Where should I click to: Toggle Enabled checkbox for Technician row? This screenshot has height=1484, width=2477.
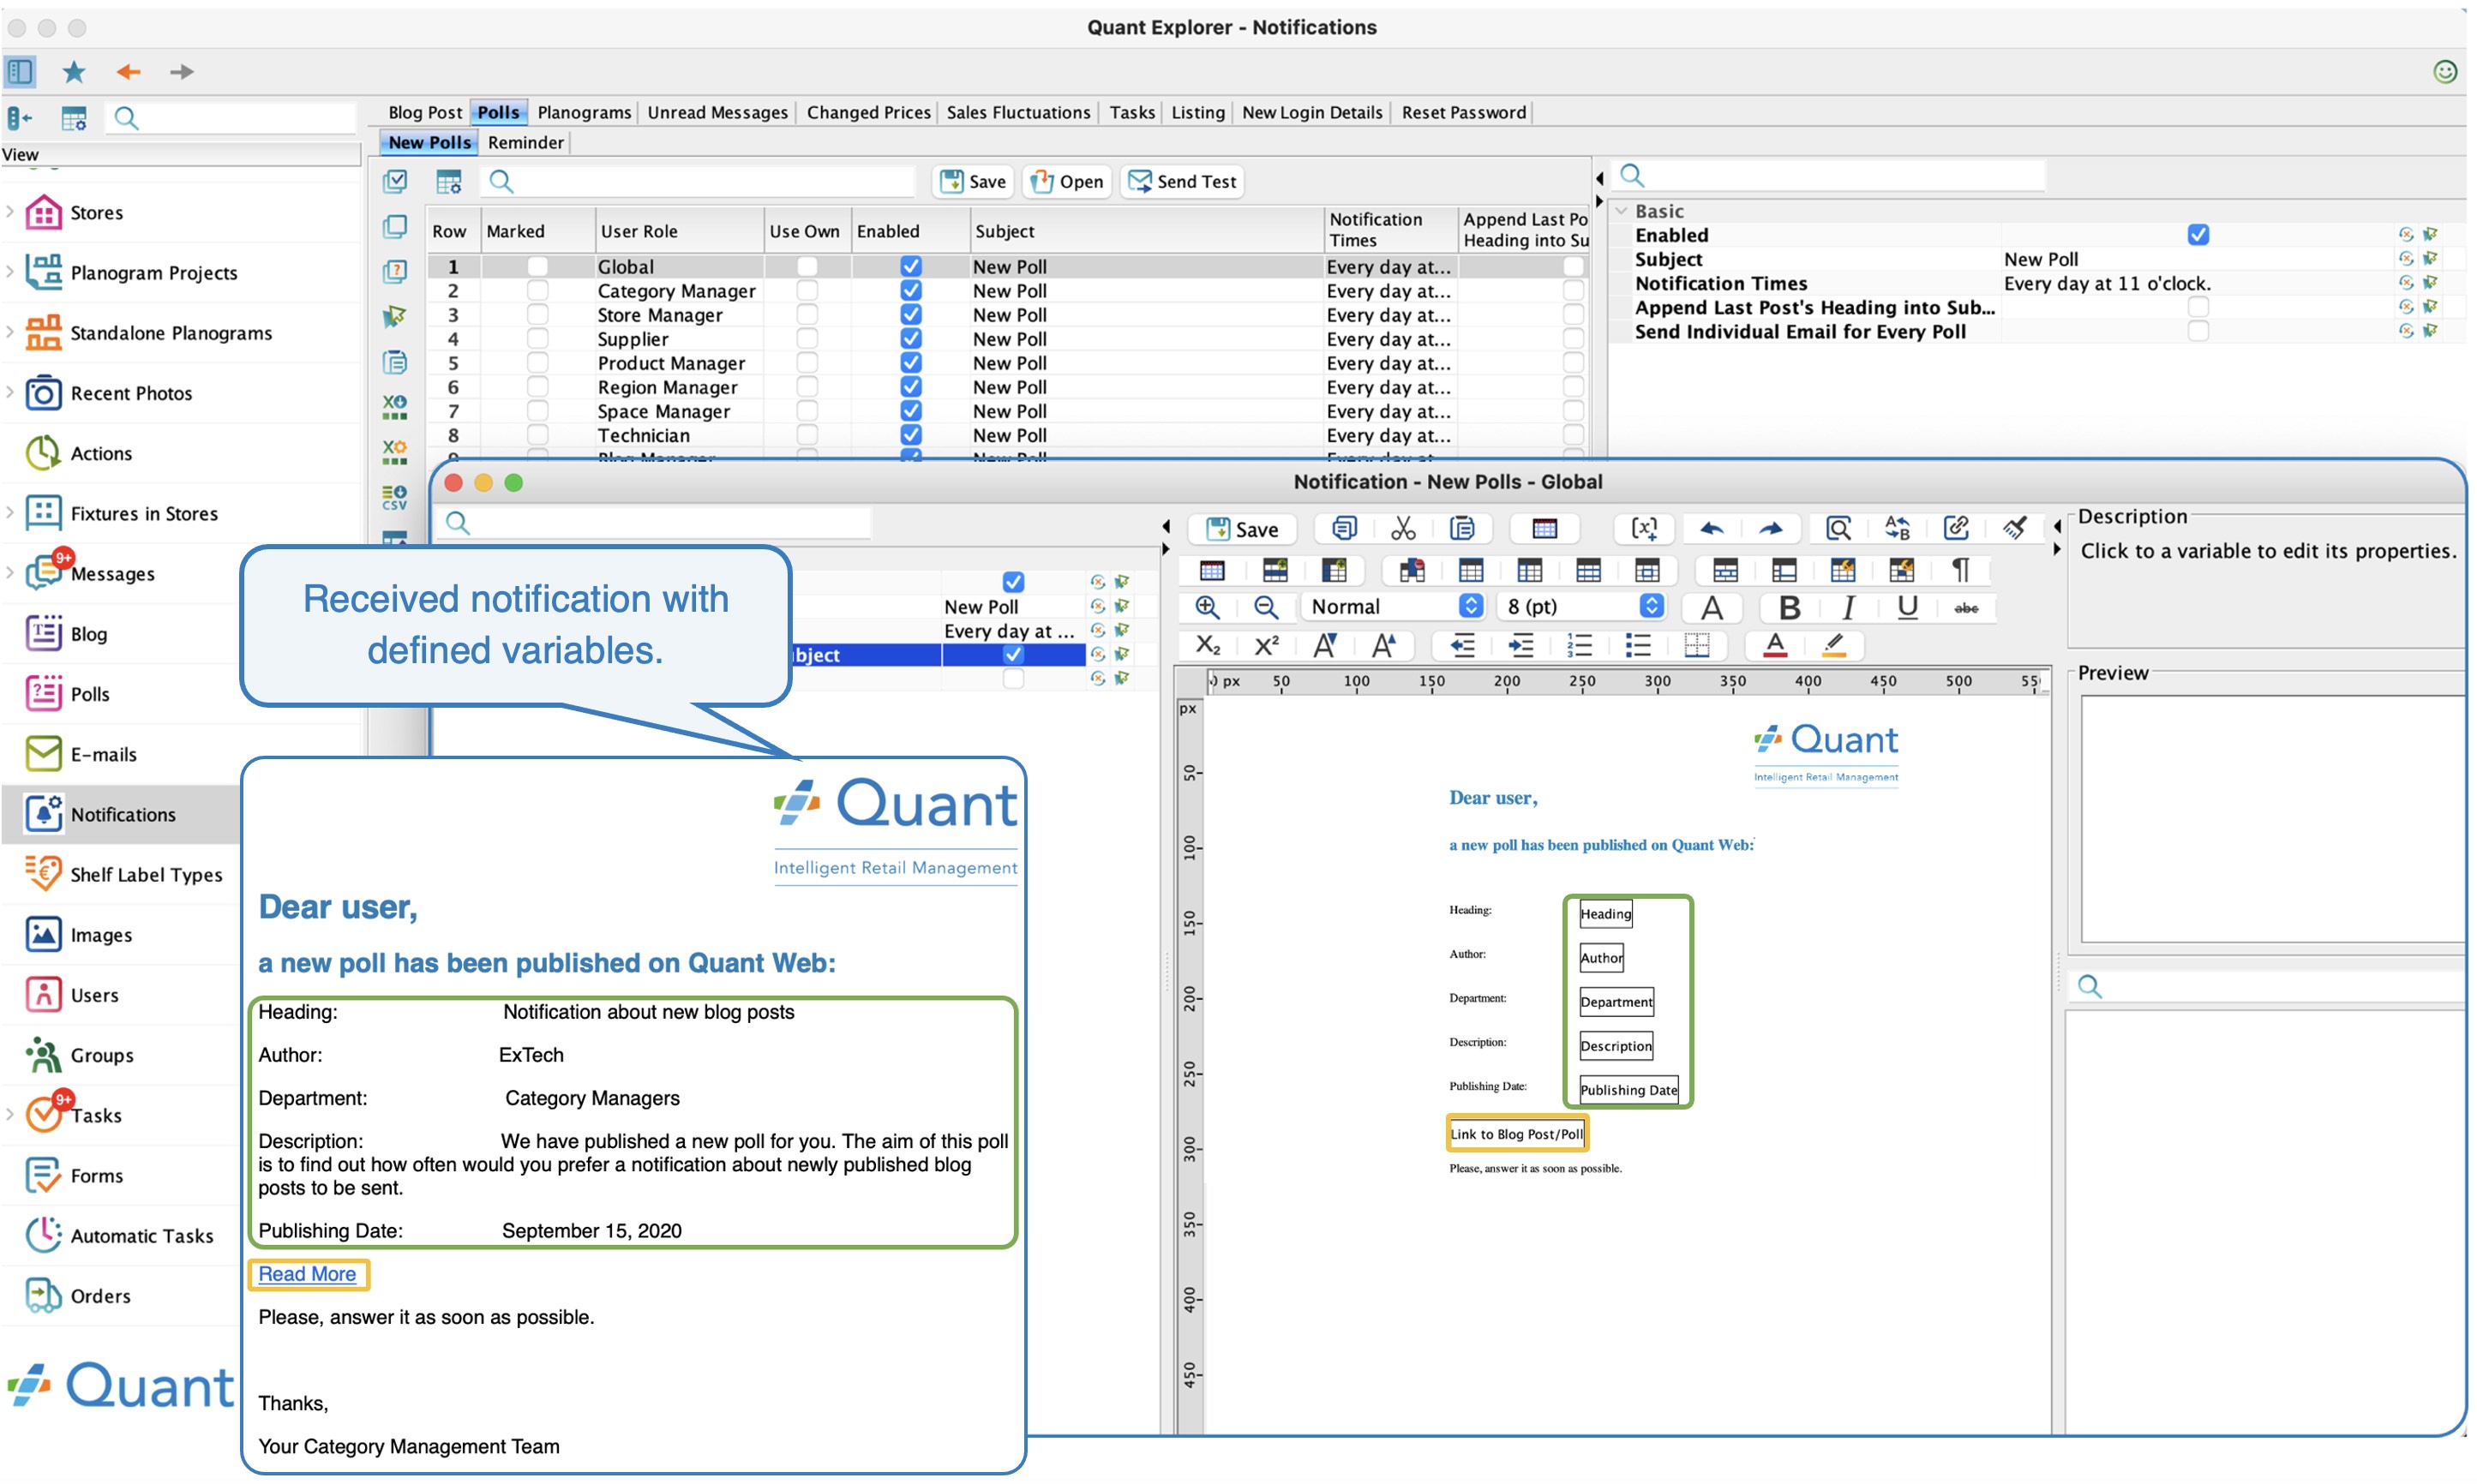910,435
